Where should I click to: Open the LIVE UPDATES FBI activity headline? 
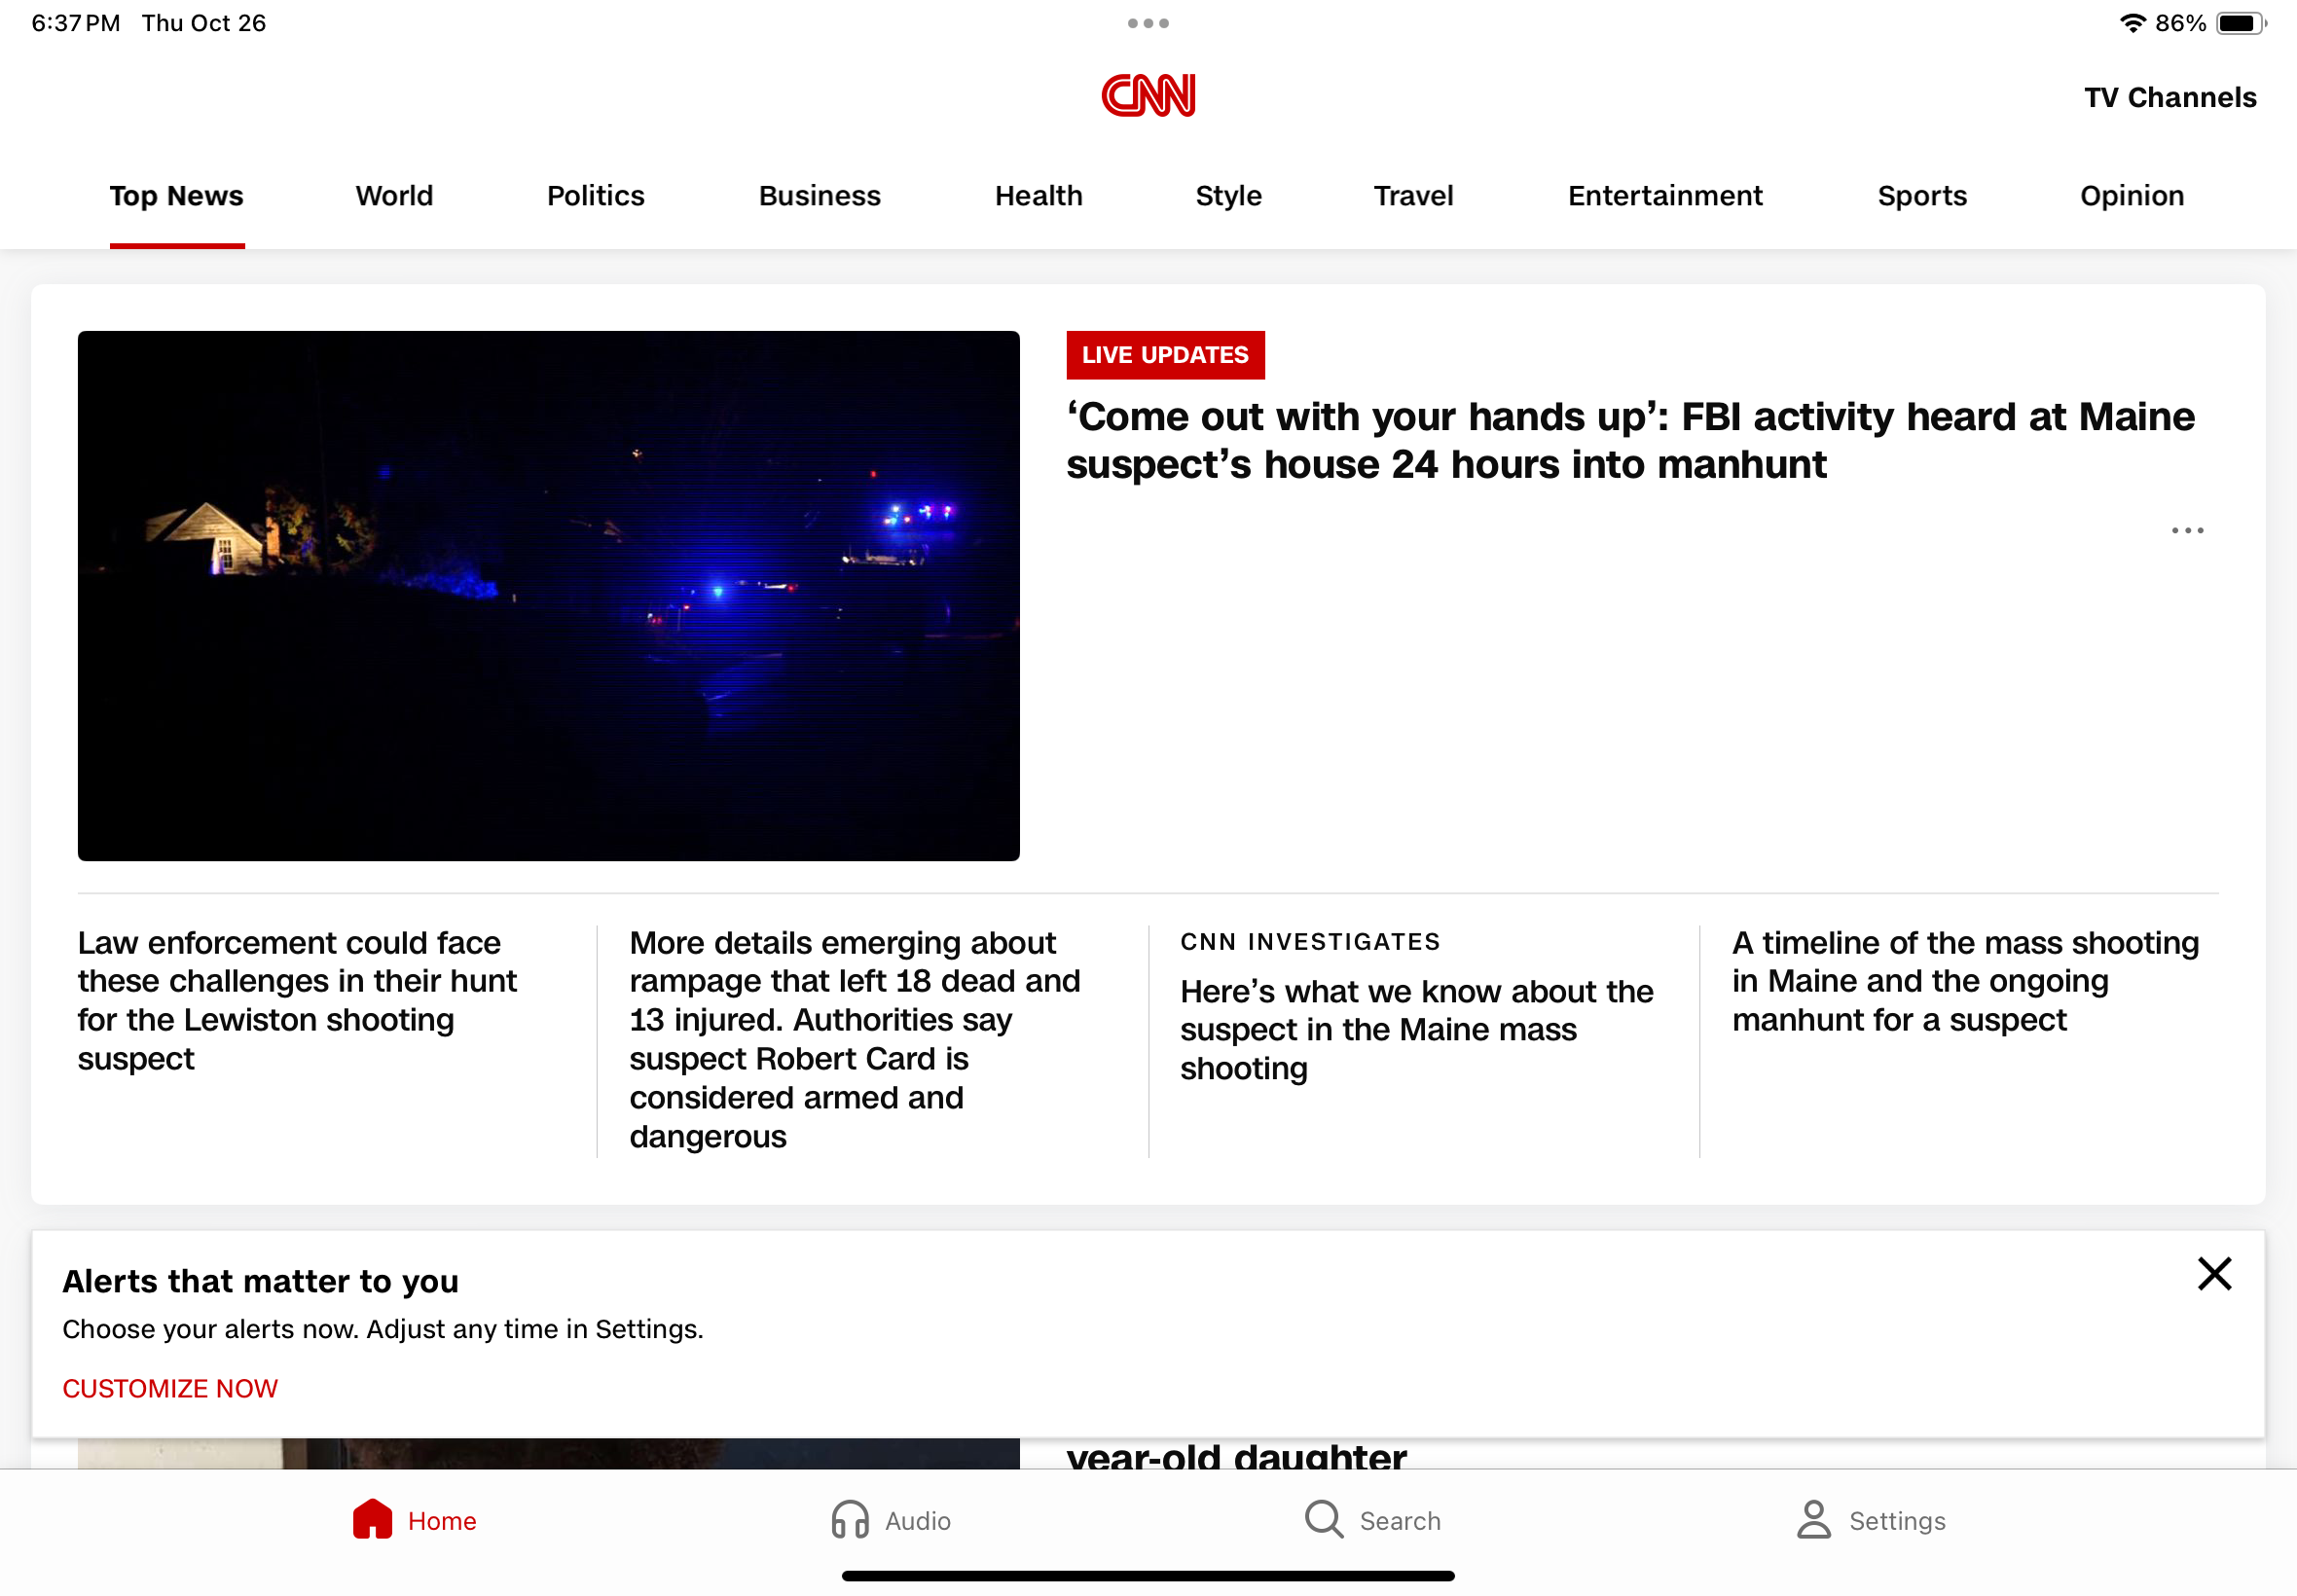[1630, 440]
